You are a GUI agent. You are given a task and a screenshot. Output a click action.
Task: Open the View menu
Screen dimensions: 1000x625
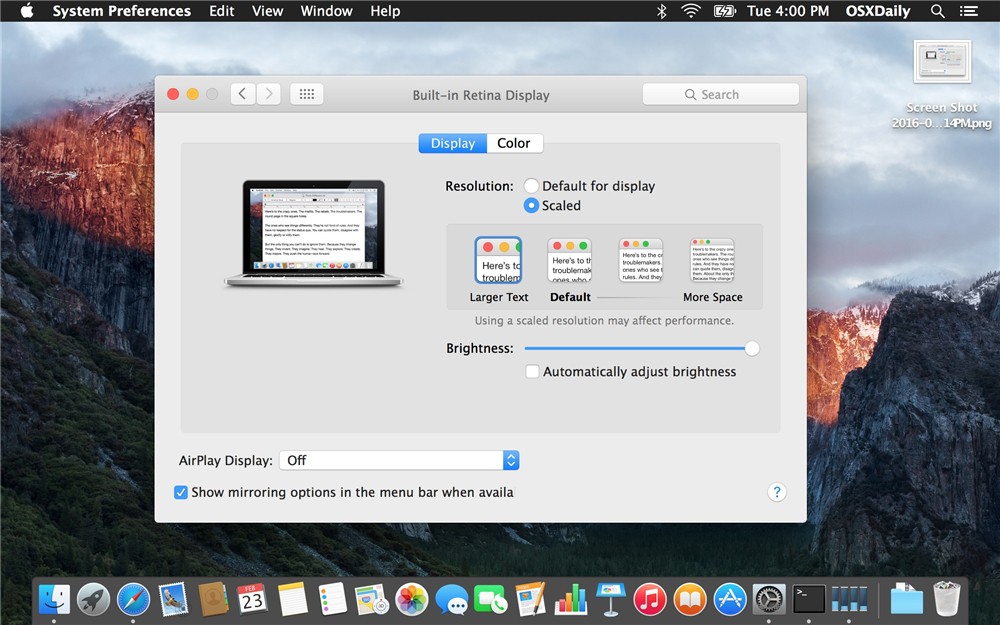pyautogui.click(x=267, y=11)
